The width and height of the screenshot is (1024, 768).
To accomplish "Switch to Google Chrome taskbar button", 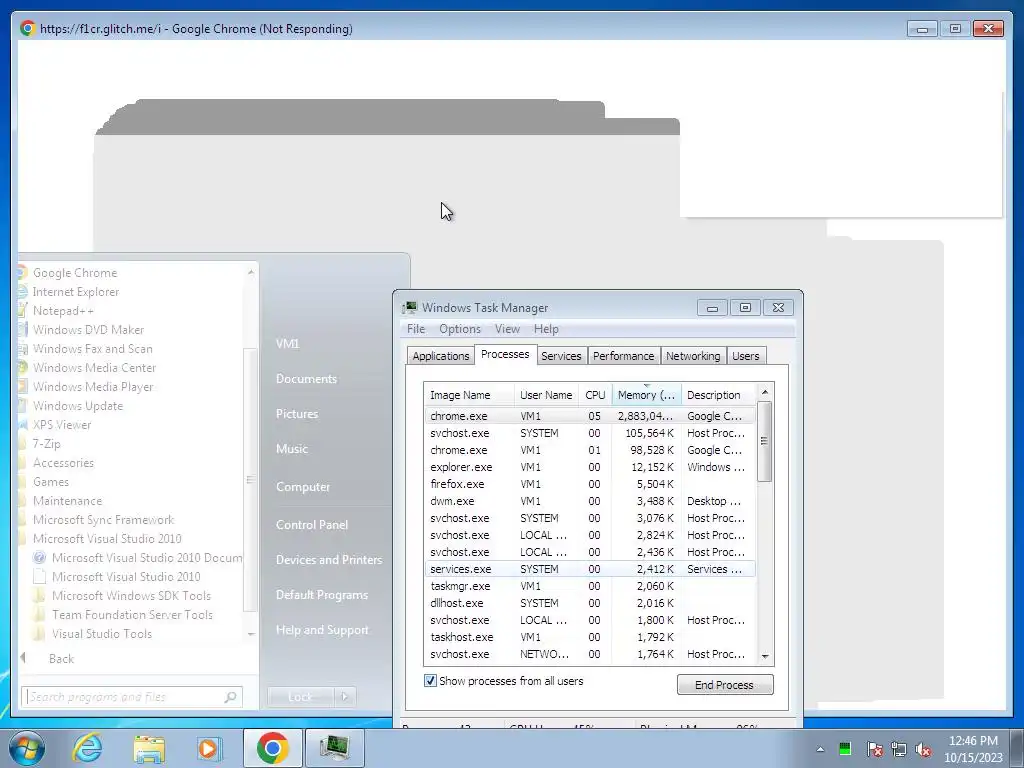I will click(x=272, y=748).
